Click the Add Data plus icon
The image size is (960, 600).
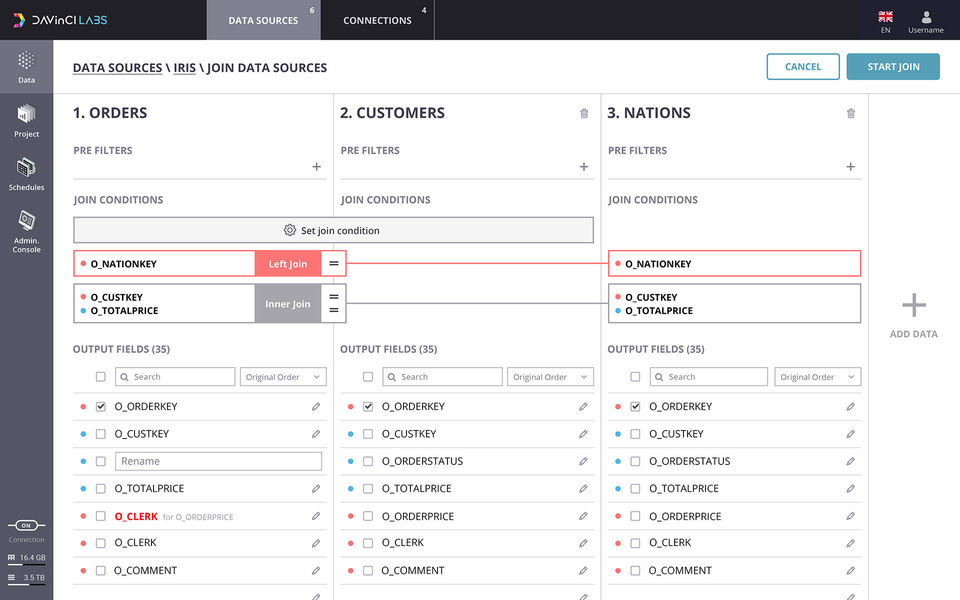tap(913, 306)
